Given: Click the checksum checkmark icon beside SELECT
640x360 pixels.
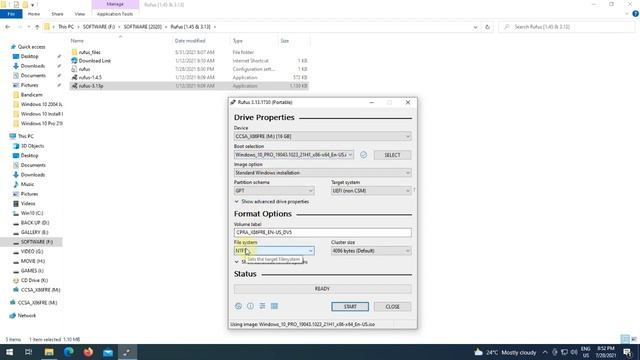Looking at the screenshot, I should 363,155.
